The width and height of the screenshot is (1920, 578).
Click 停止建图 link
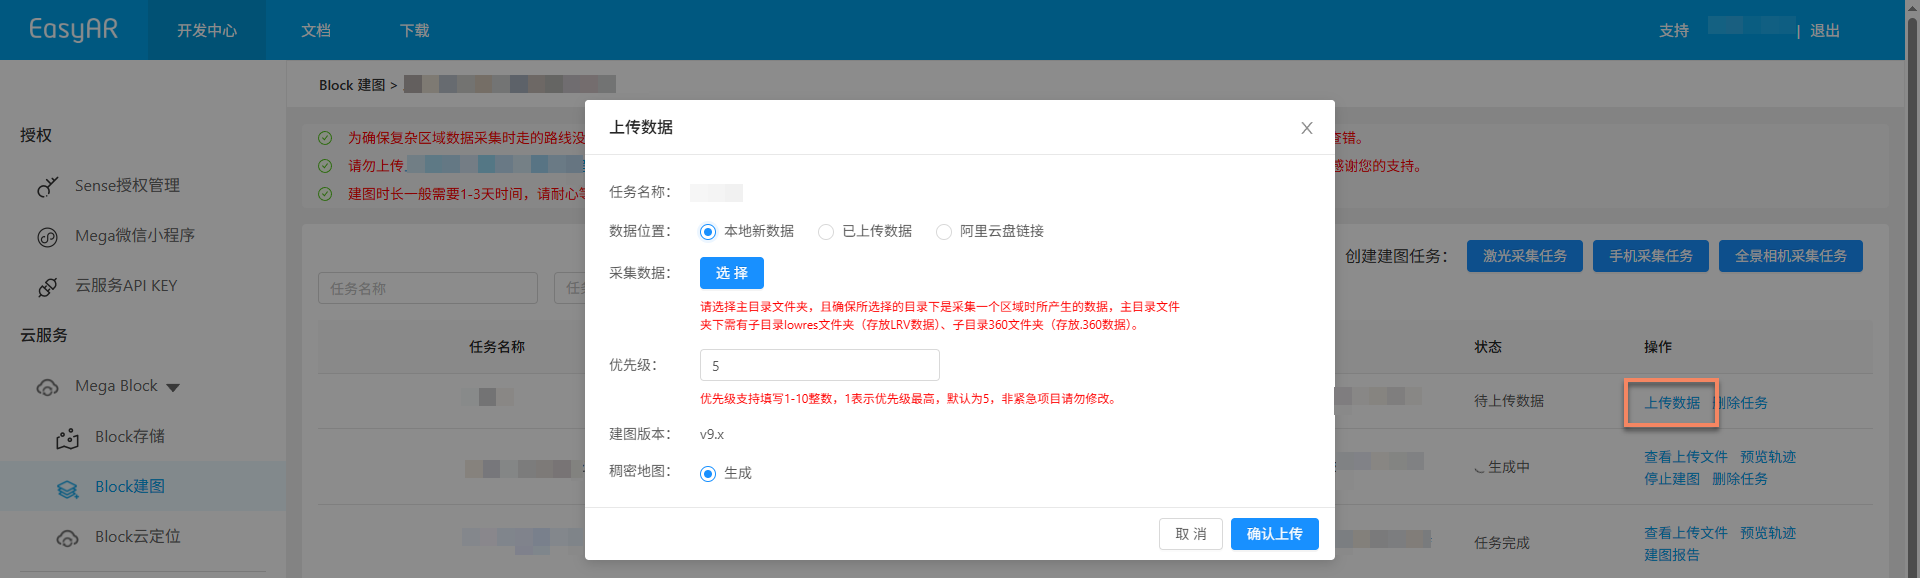(1672, 479)
